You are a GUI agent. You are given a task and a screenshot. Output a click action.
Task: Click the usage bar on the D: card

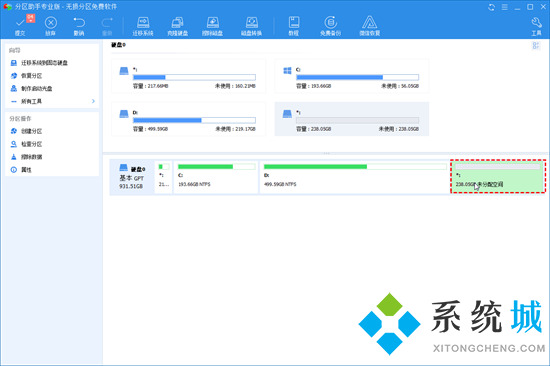194,120
